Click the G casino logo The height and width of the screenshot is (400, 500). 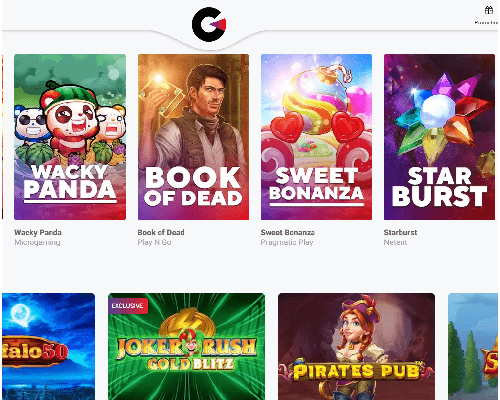point(209,24)
